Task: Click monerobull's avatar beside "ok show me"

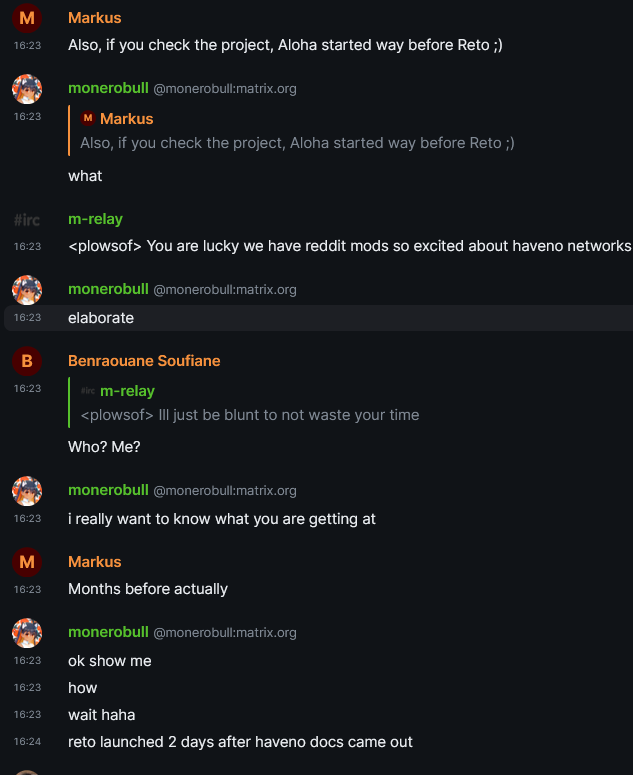Action: (x=27, y=633)
